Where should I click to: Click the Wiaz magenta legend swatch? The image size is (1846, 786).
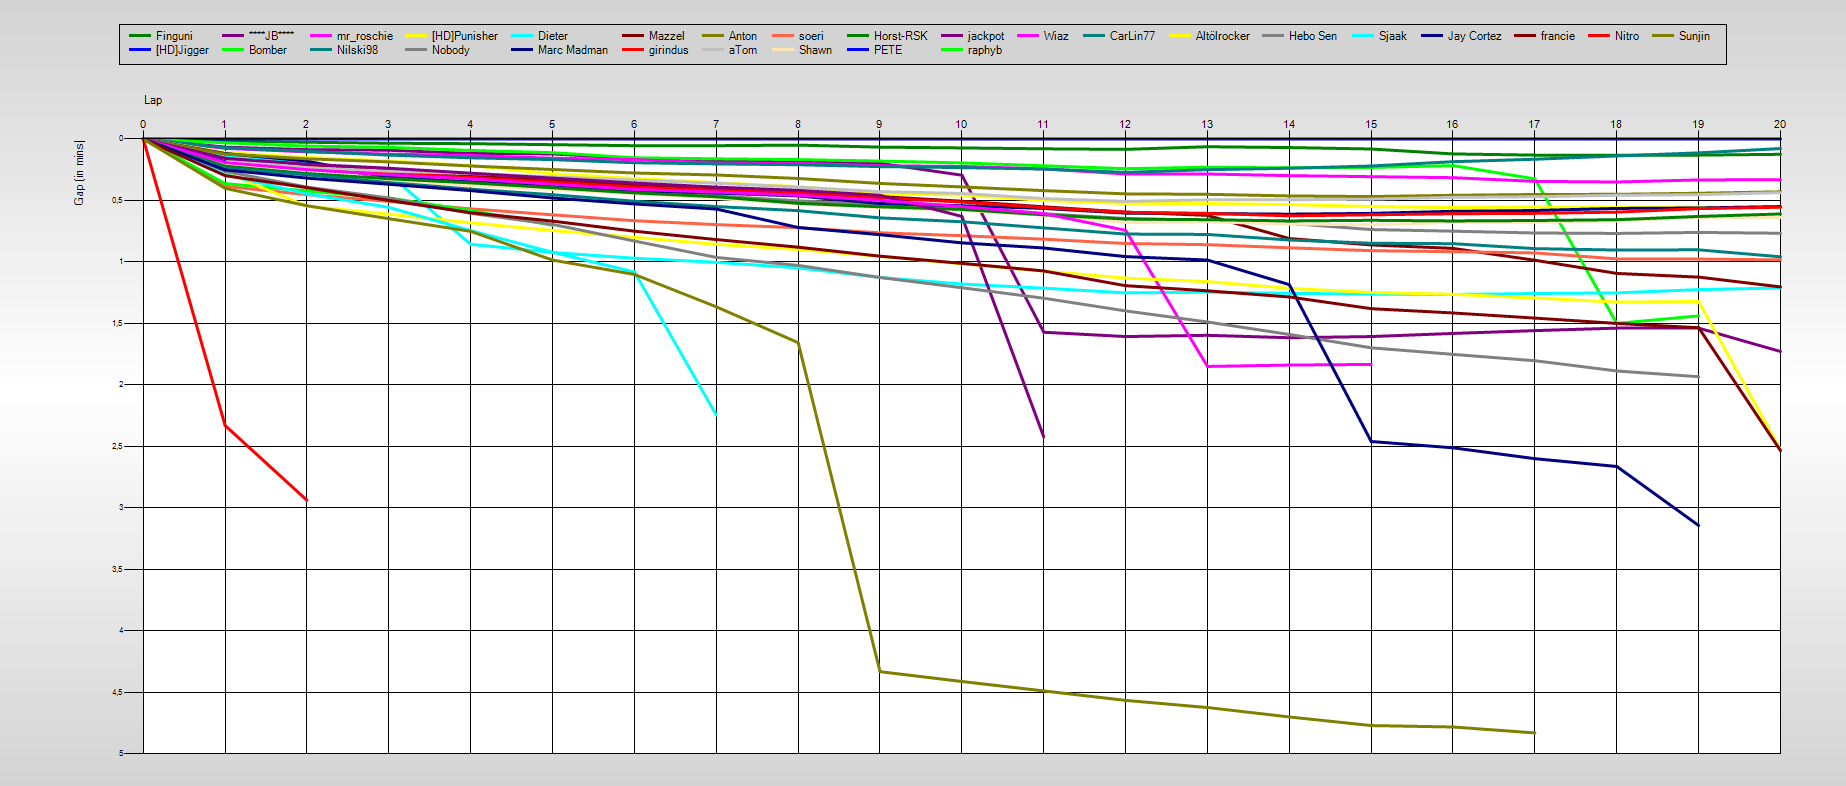1028,36
